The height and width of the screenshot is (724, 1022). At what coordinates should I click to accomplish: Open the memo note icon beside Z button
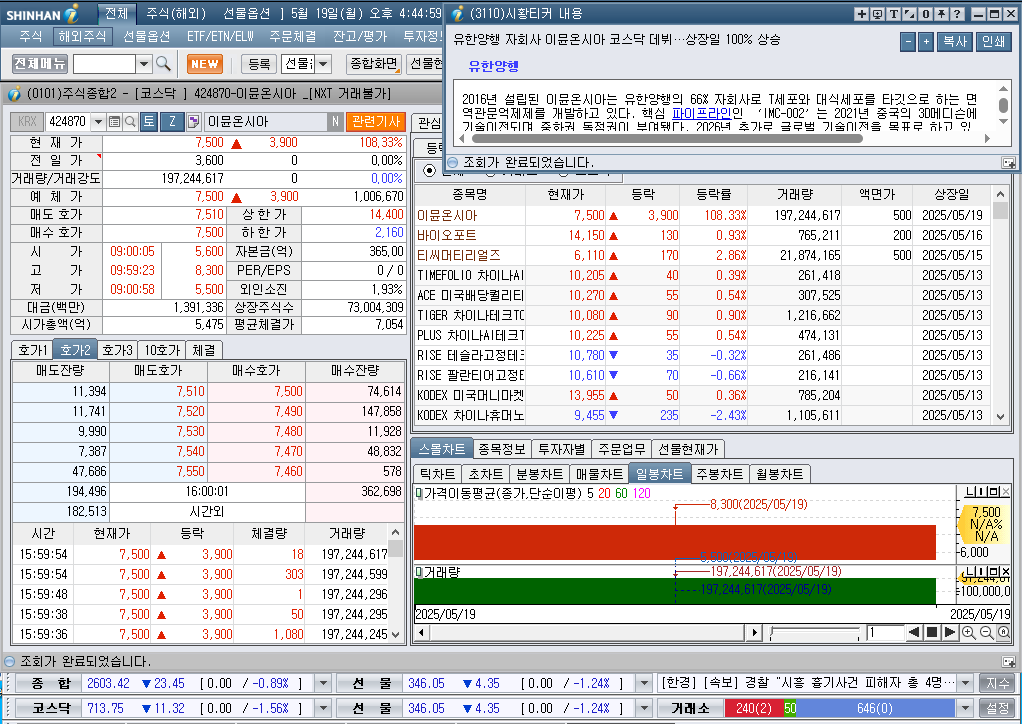tap(193, 121)
